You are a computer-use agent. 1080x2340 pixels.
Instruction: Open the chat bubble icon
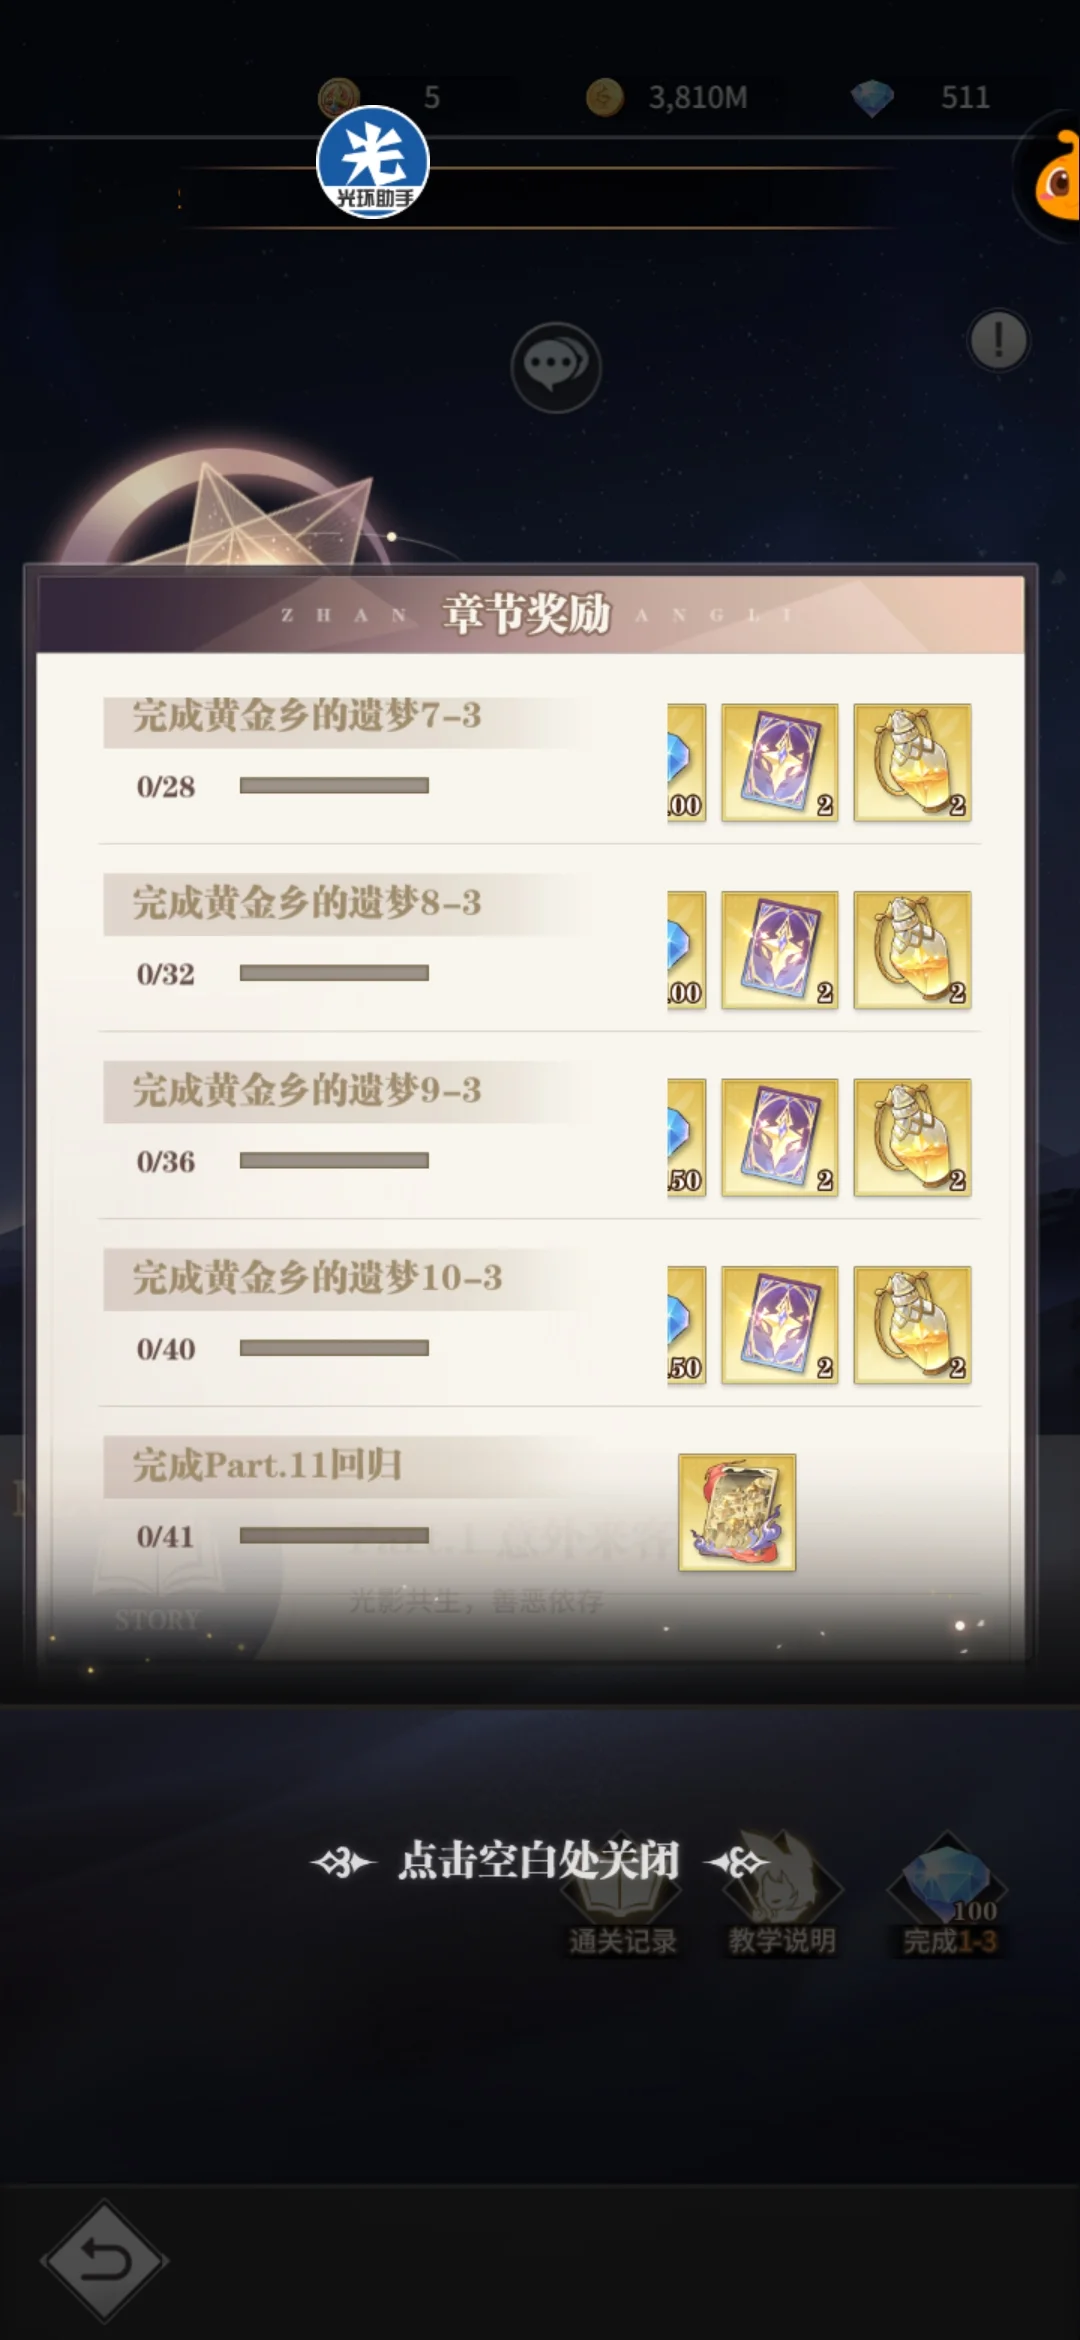(x=556, y=367)
